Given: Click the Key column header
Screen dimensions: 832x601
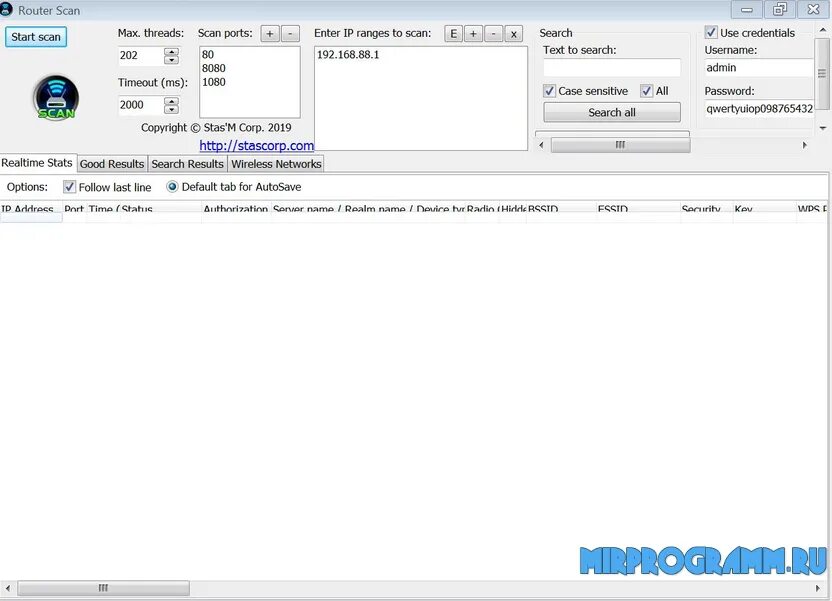Looking at the screenshot, I should [x=765, y=207].
